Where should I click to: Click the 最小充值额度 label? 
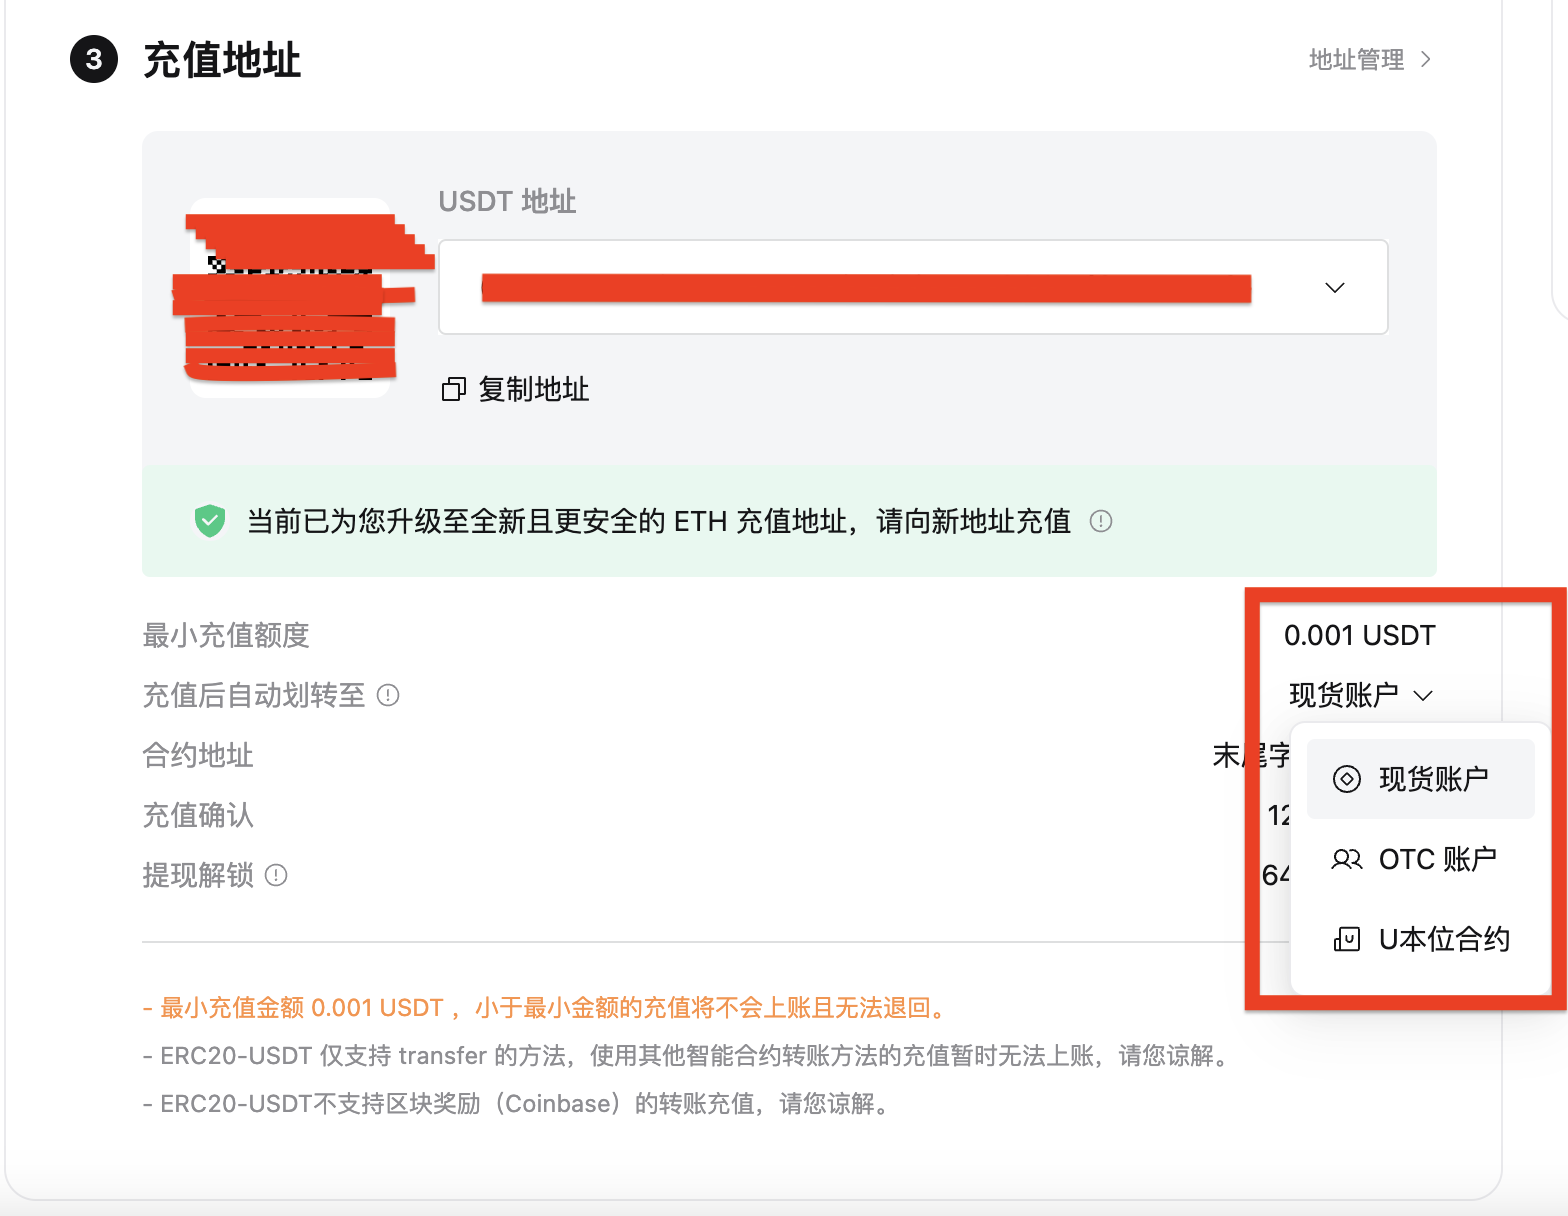coord(226,635)
